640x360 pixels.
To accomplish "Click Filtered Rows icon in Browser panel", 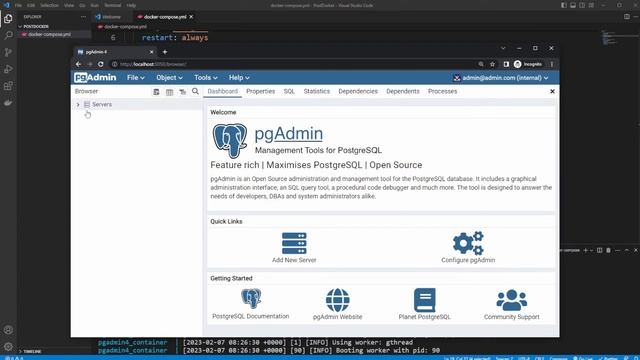I will pyautogui.click(x=182, y=92).
